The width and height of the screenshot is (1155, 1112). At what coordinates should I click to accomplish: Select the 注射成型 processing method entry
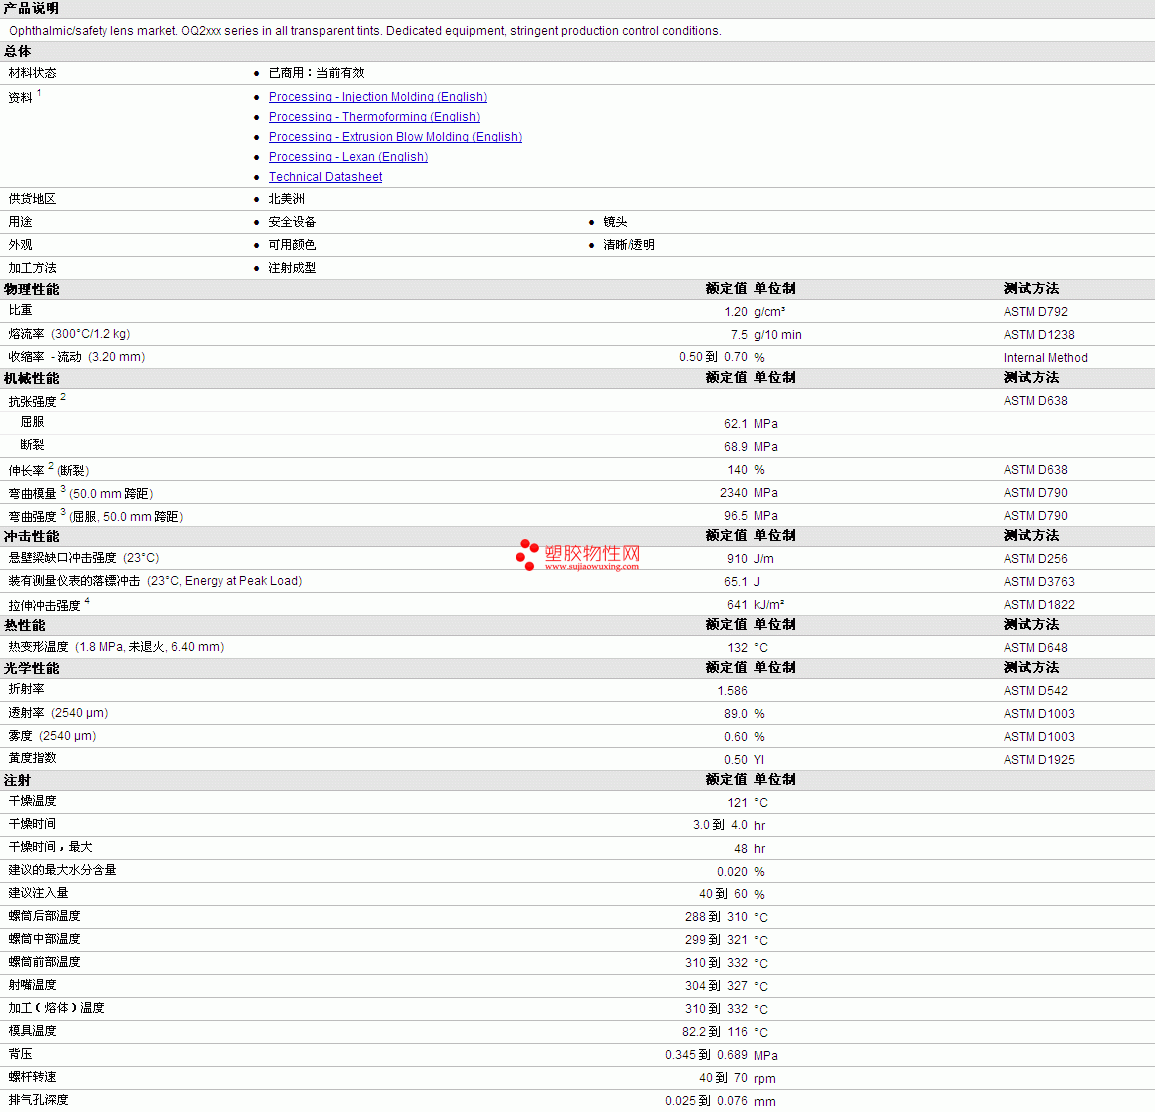point(292,267)
